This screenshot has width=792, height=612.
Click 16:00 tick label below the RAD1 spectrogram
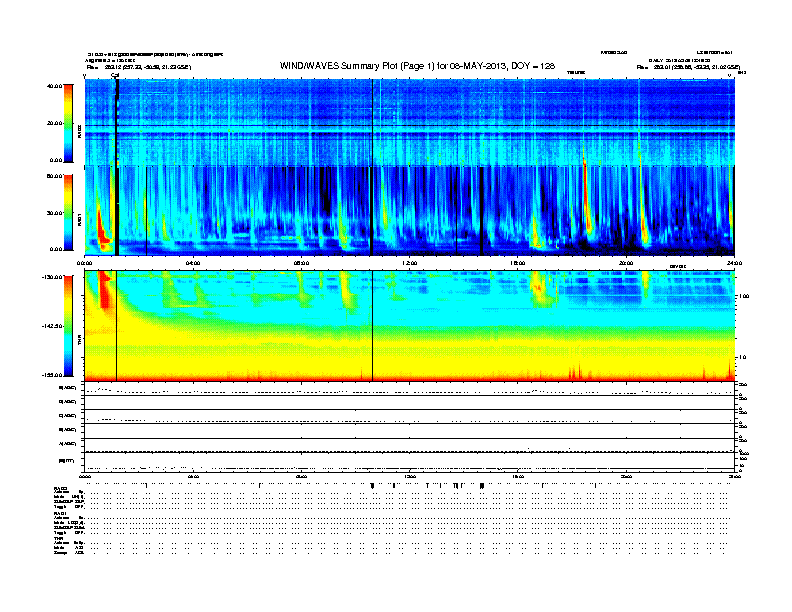pos(518,263)
